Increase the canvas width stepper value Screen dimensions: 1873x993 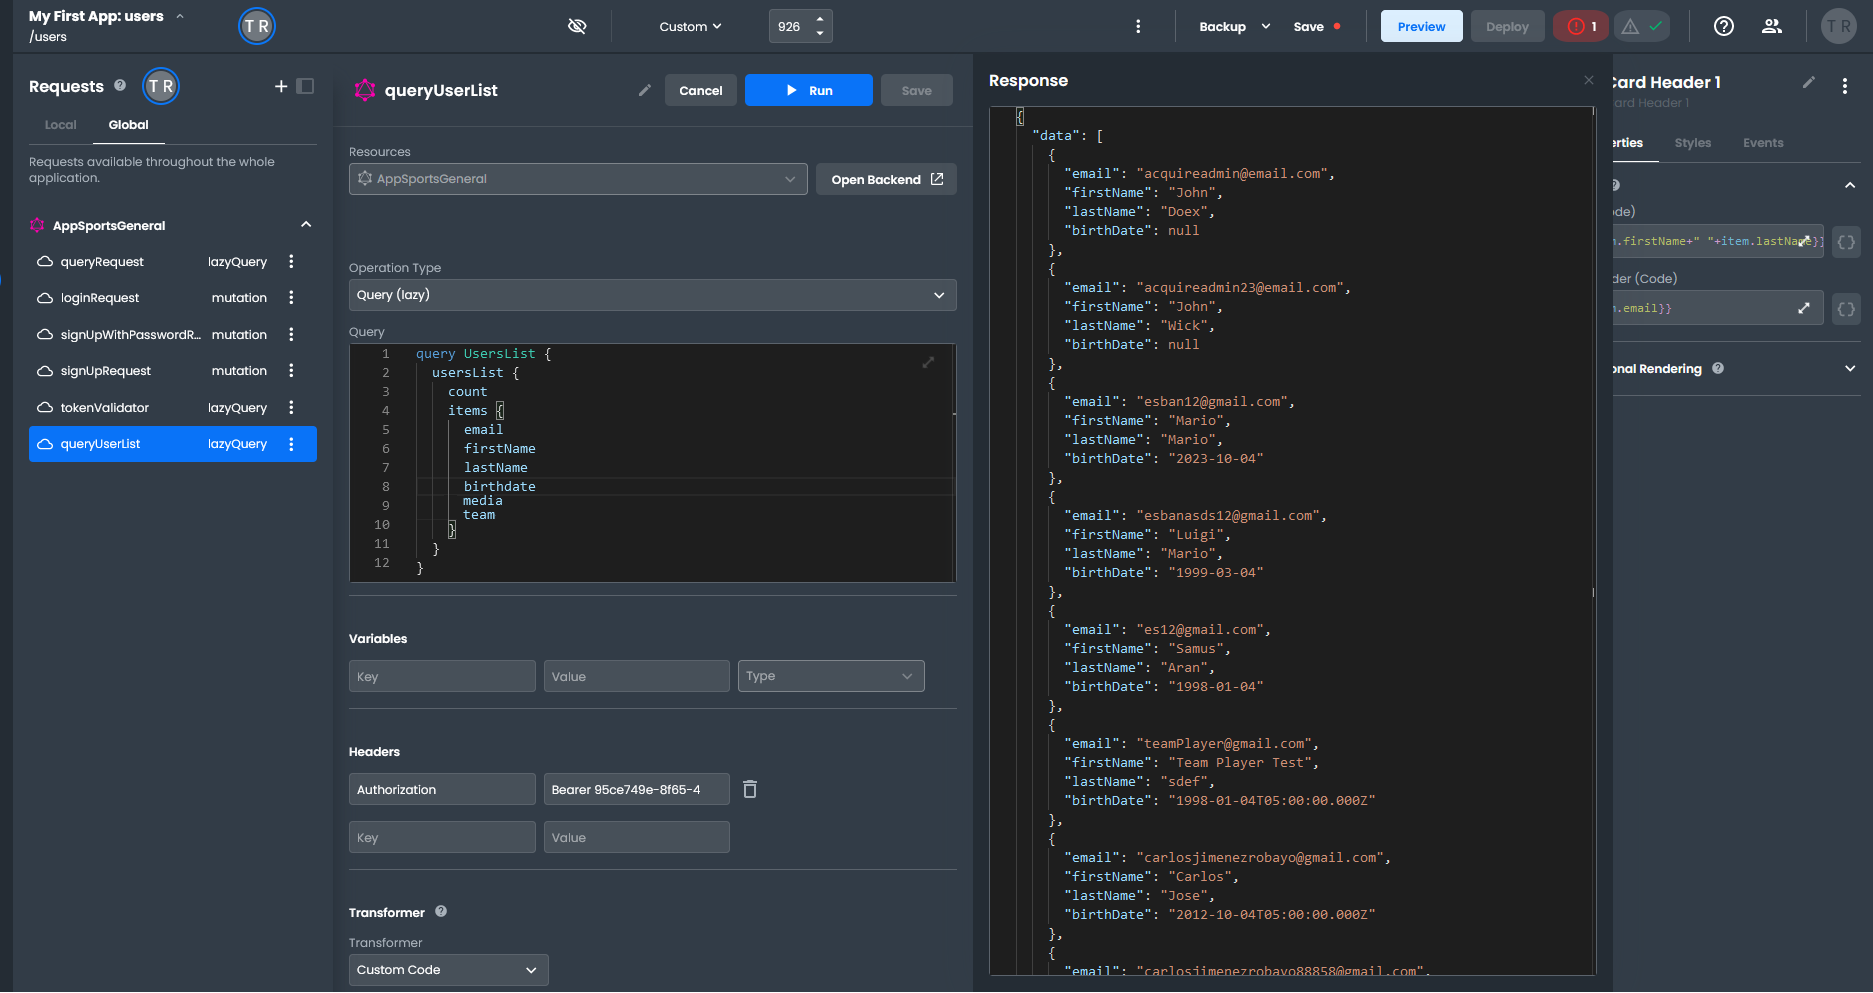point(820,19)
